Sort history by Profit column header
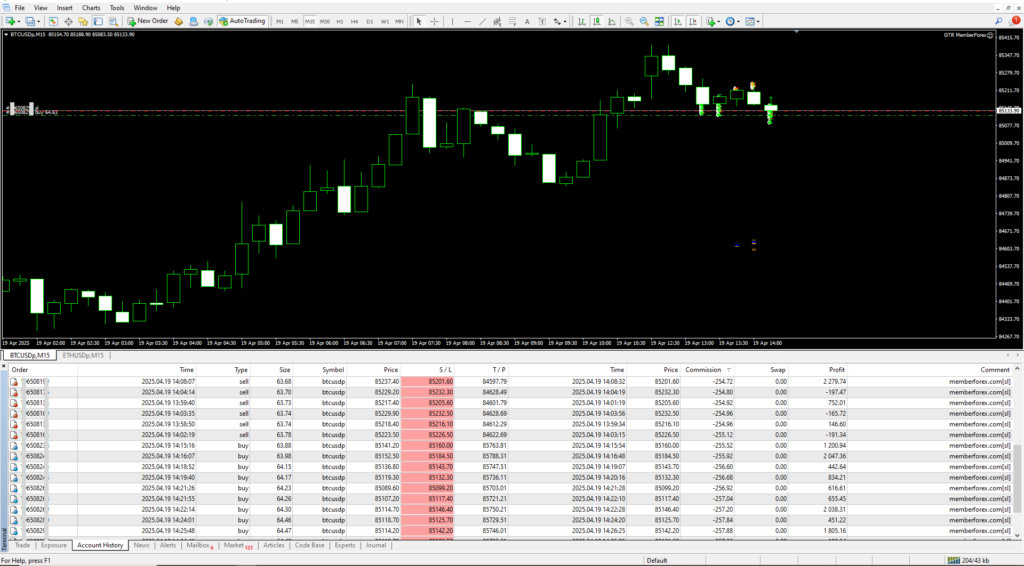1024x566 pixels. (x=836, y=369)
